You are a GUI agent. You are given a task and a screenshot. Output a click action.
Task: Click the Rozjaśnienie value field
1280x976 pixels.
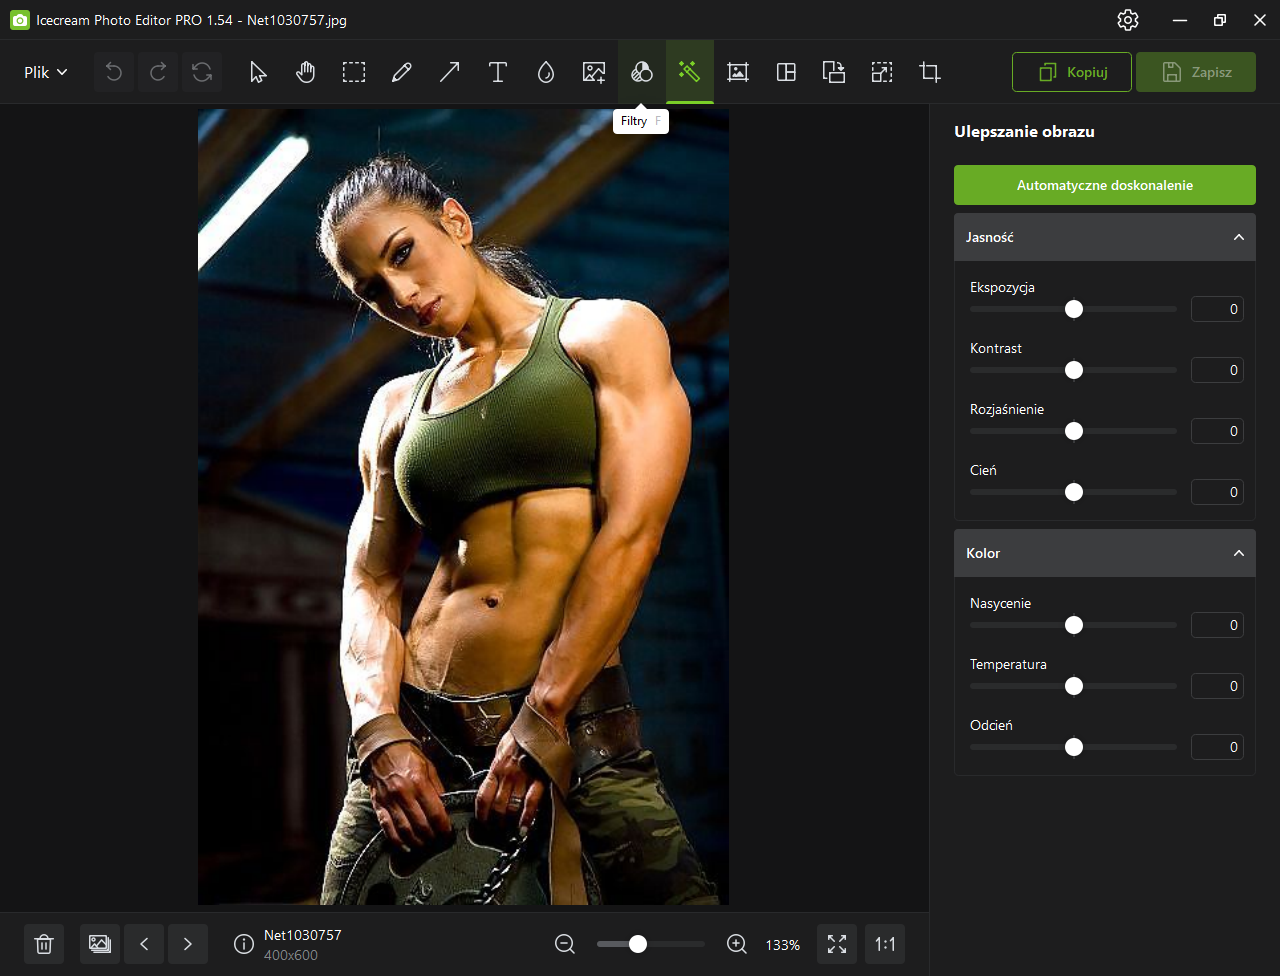click(1217, 431)
